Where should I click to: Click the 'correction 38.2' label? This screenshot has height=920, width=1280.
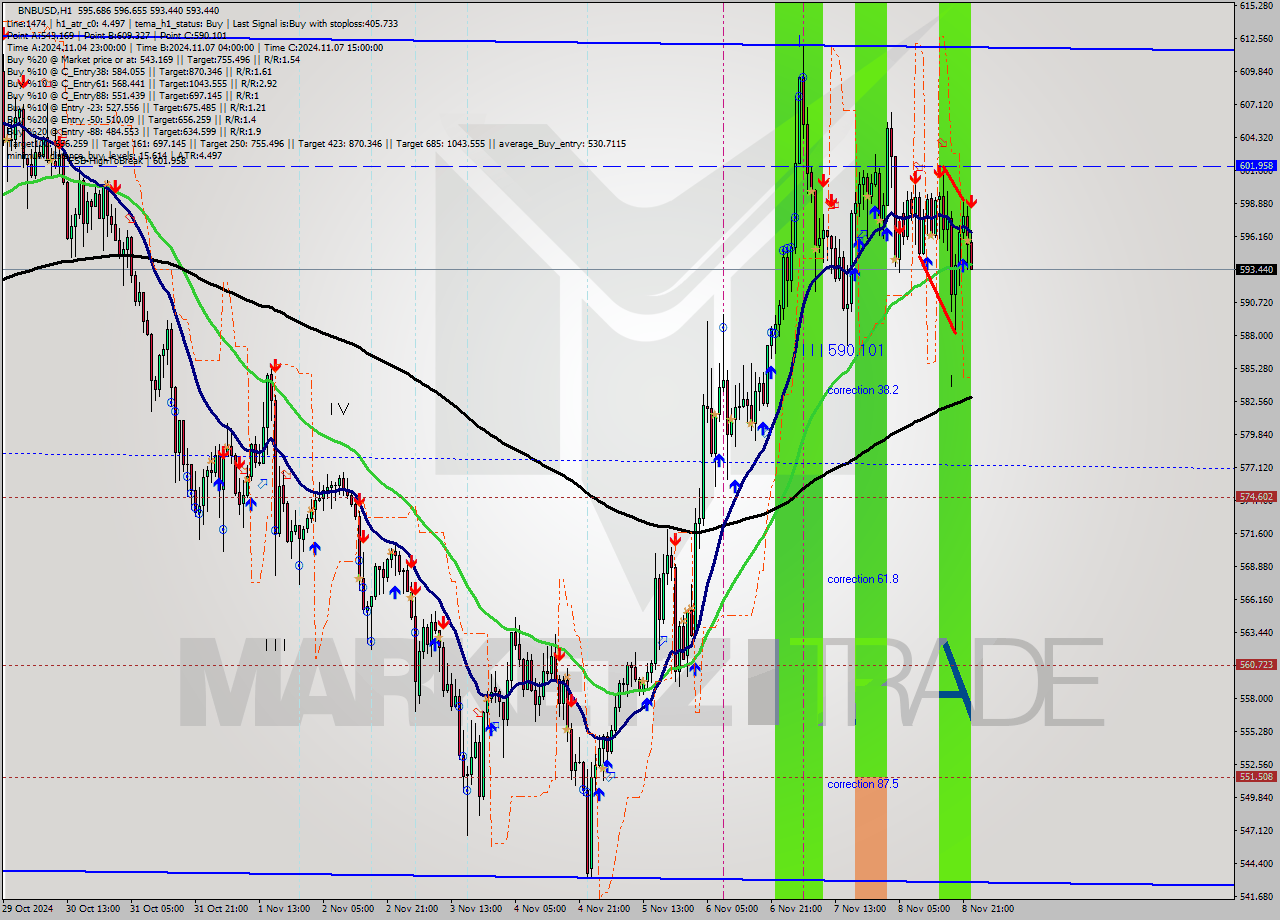(862, 390)
